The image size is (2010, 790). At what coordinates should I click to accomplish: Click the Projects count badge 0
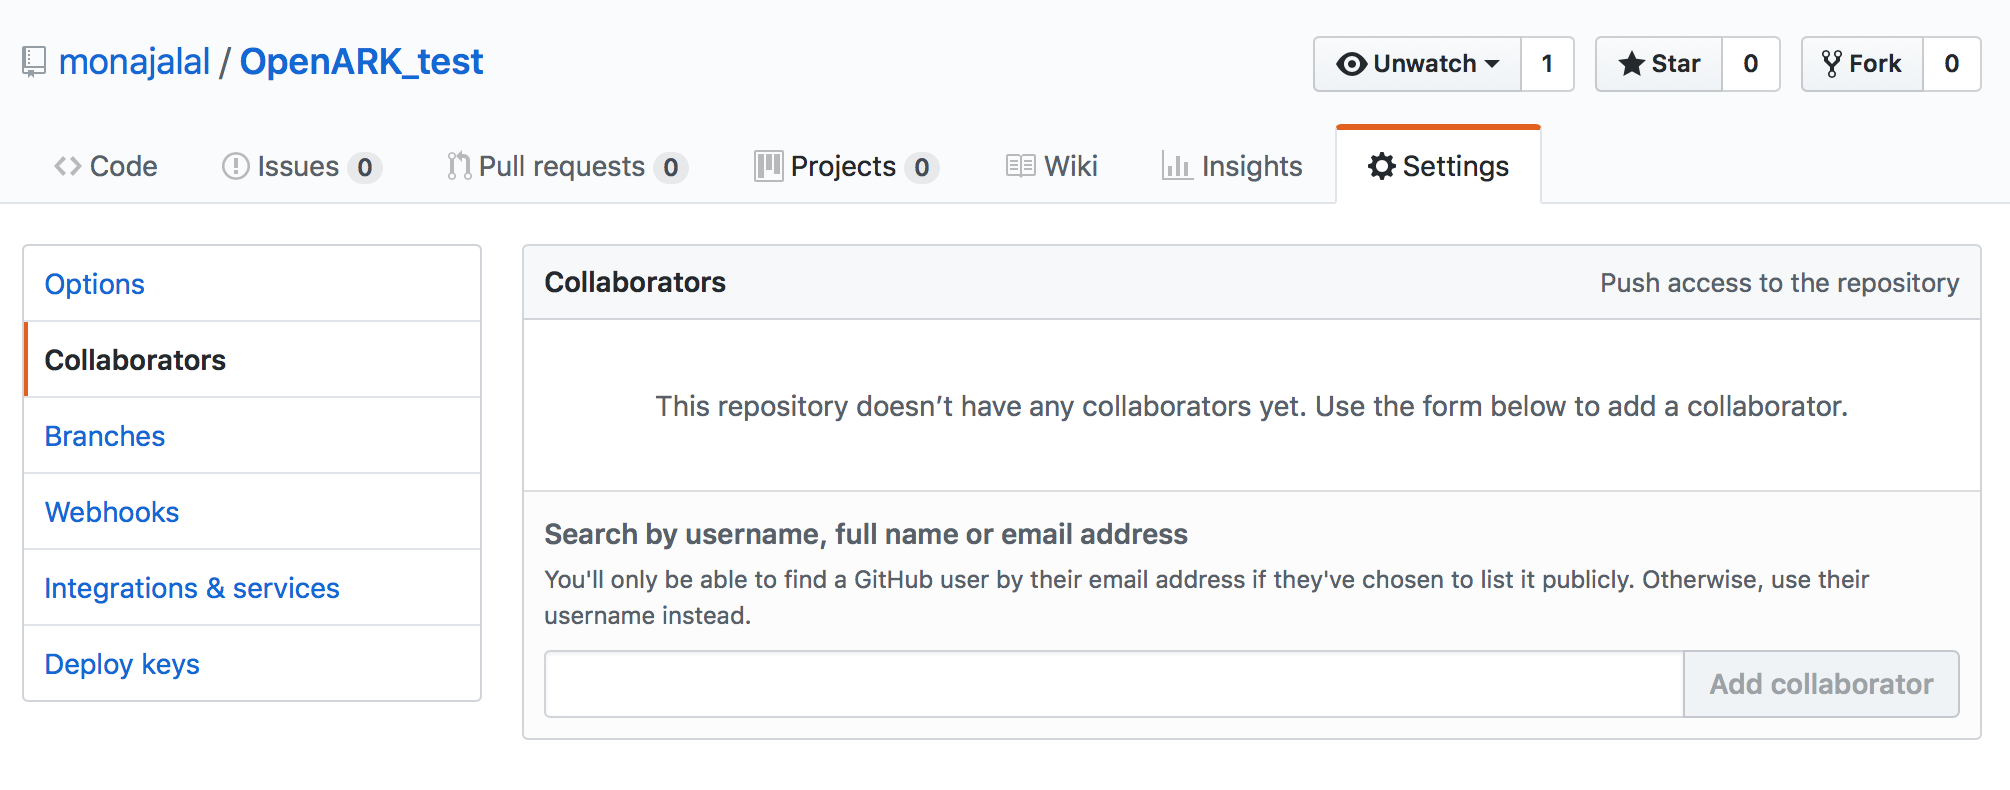(x=922, y=167)
